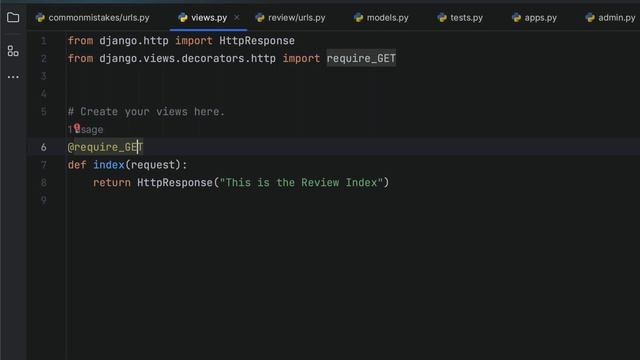Click line number 6 in gutter
This screenshot has height=360, width=640.
click(x=44, y=147)
